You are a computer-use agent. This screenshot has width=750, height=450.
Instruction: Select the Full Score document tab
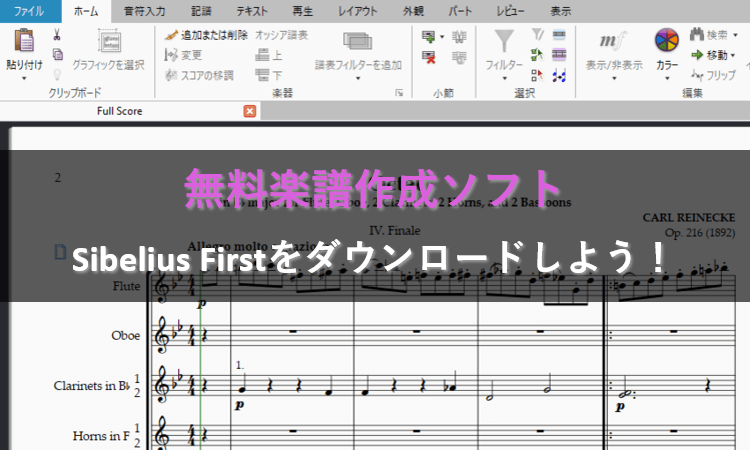[117, 111]
